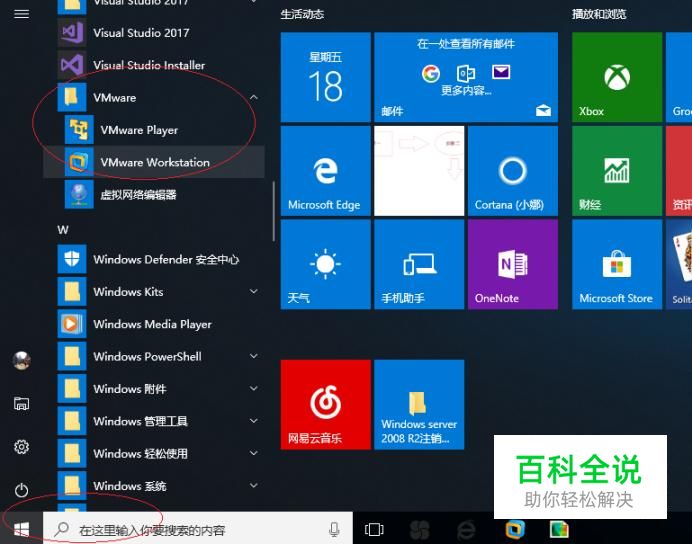Open the calendar tile showing 18

click(x=326, y=77)
